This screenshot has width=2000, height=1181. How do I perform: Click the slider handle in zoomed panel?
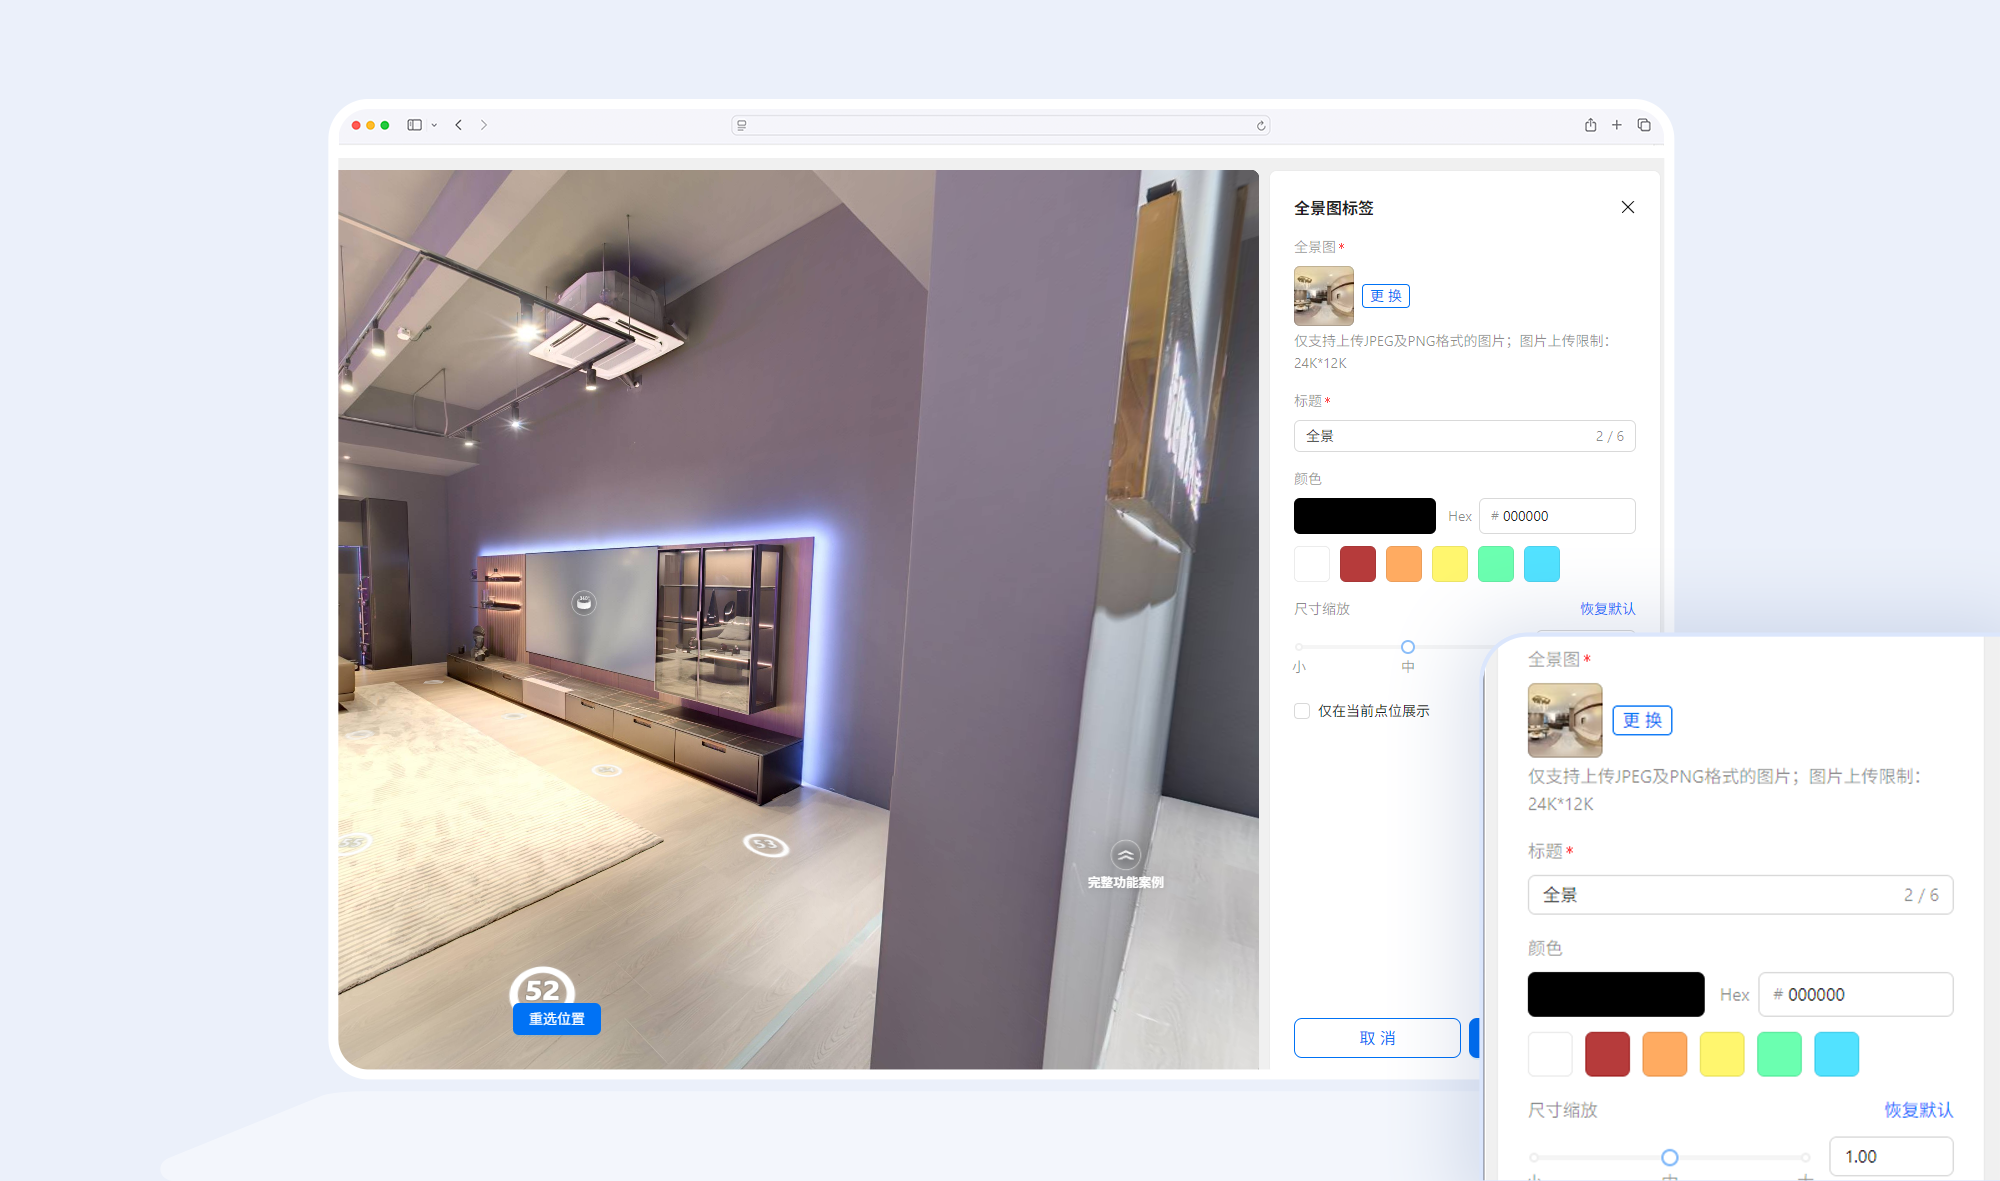click(x=1670, y=1157)
